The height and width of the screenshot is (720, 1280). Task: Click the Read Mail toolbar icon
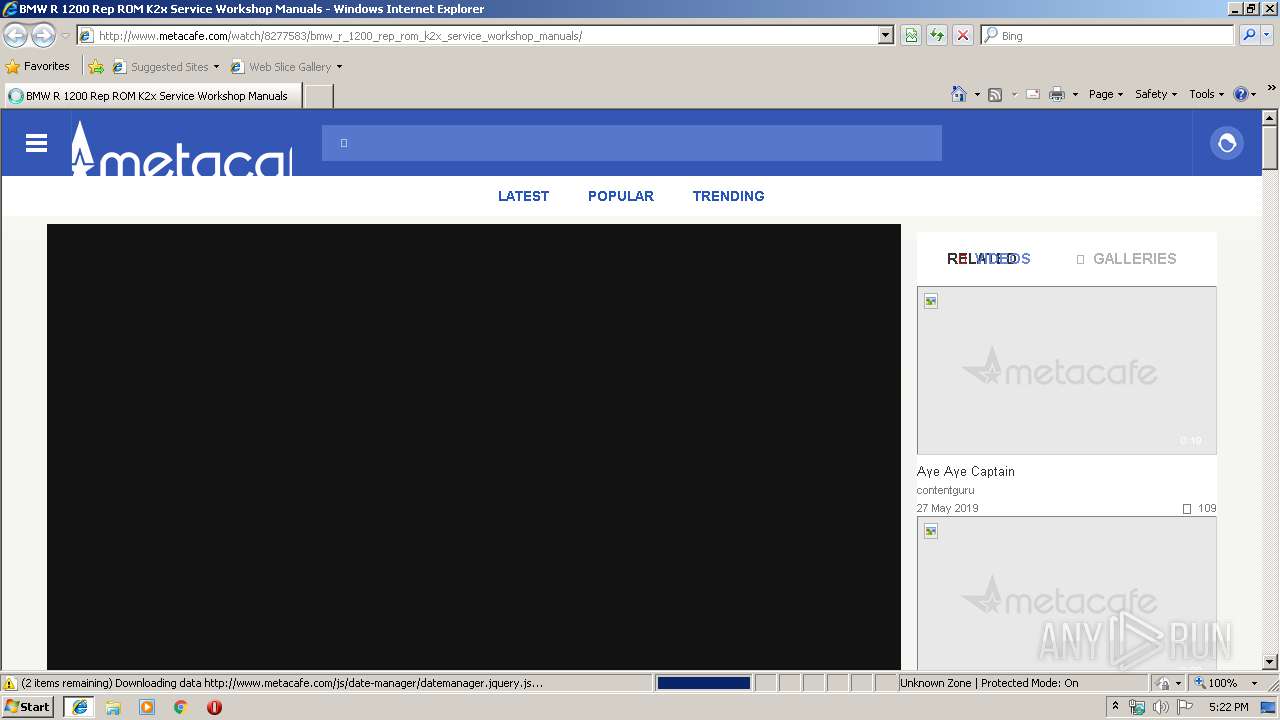pos(1033,94)
